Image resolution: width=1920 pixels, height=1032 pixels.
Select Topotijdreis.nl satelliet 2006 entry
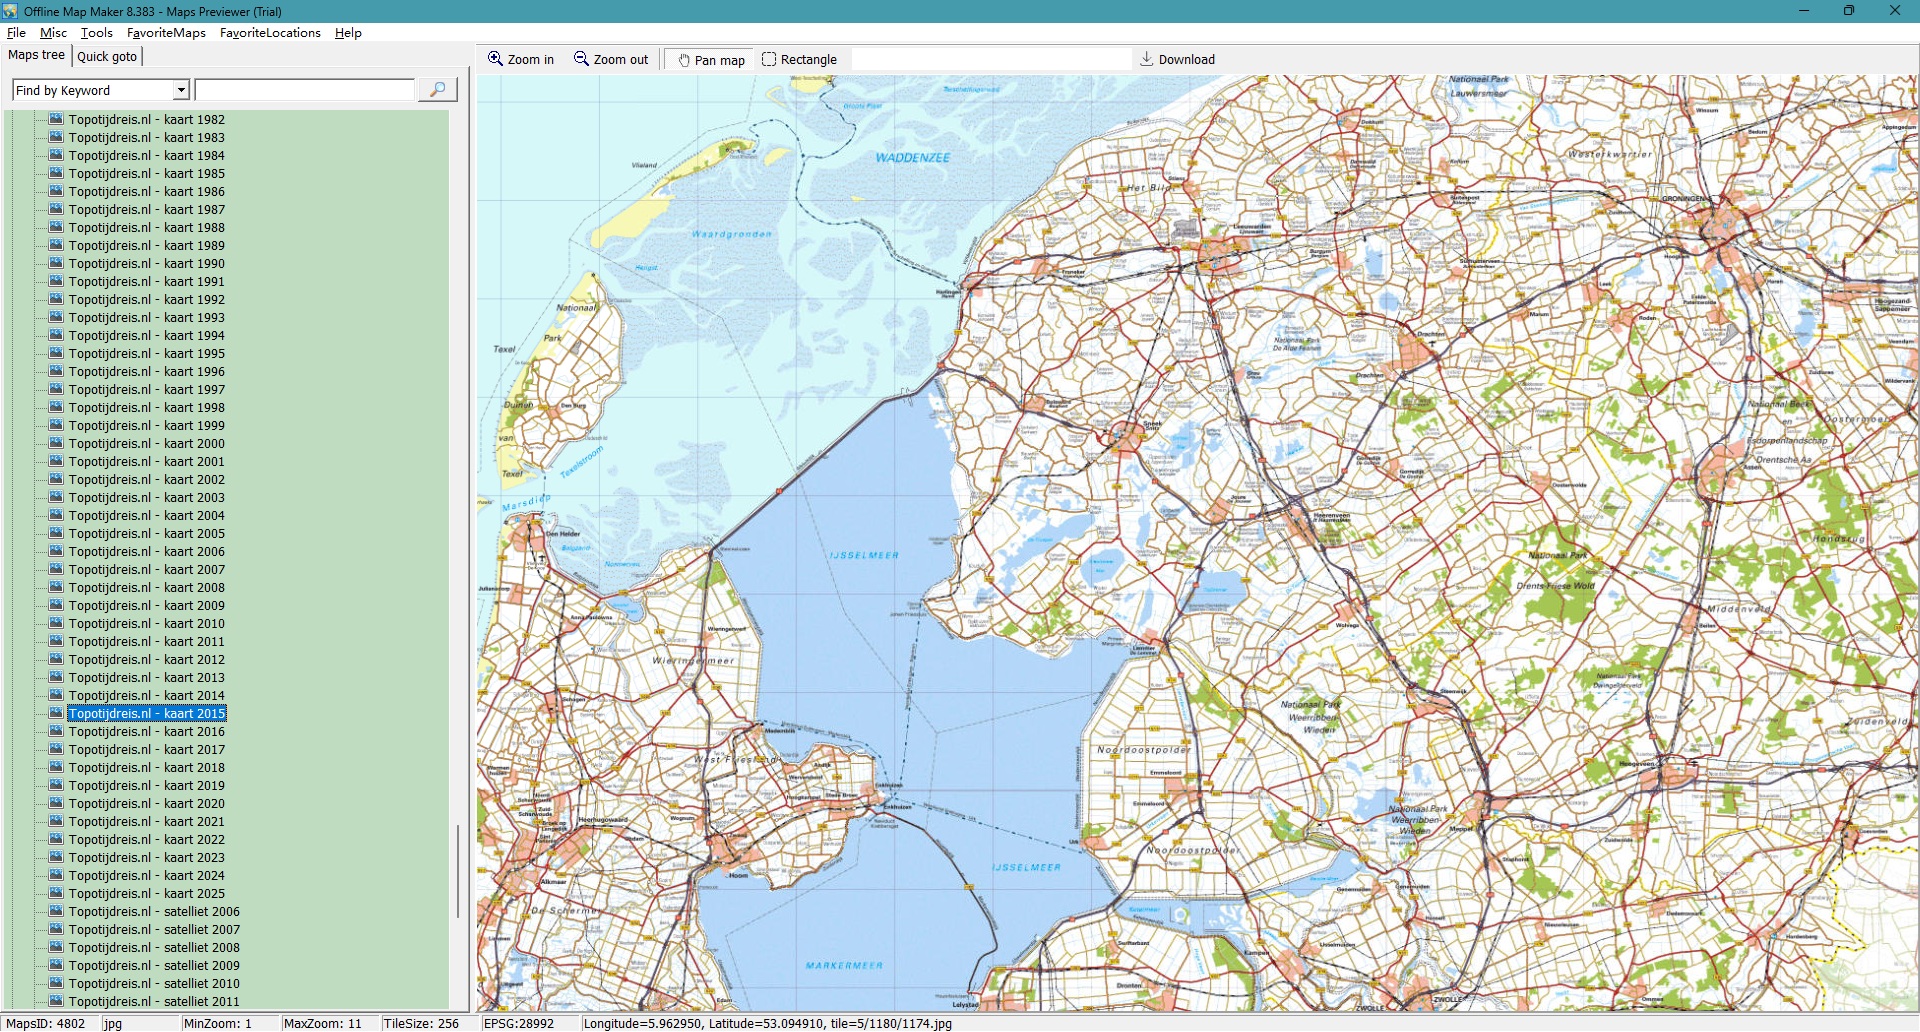tap(154, 911)
